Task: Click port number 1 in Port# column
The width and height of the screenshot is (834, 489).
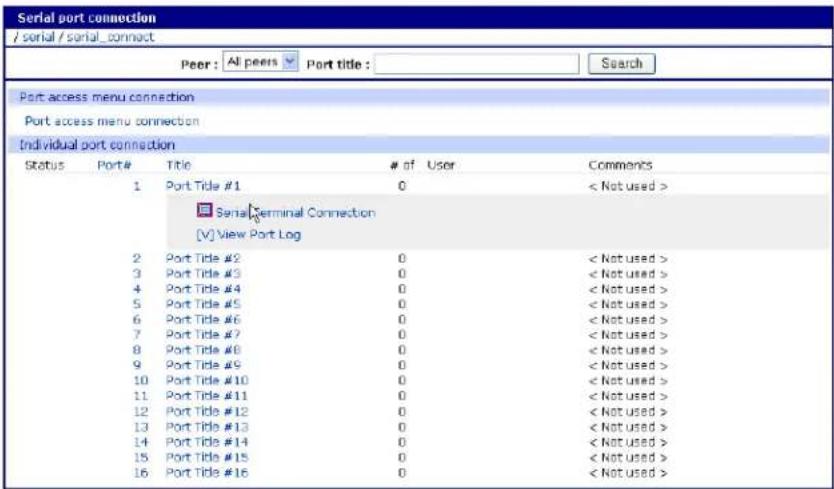Action: pyautogui.click(x=137, y=186)
